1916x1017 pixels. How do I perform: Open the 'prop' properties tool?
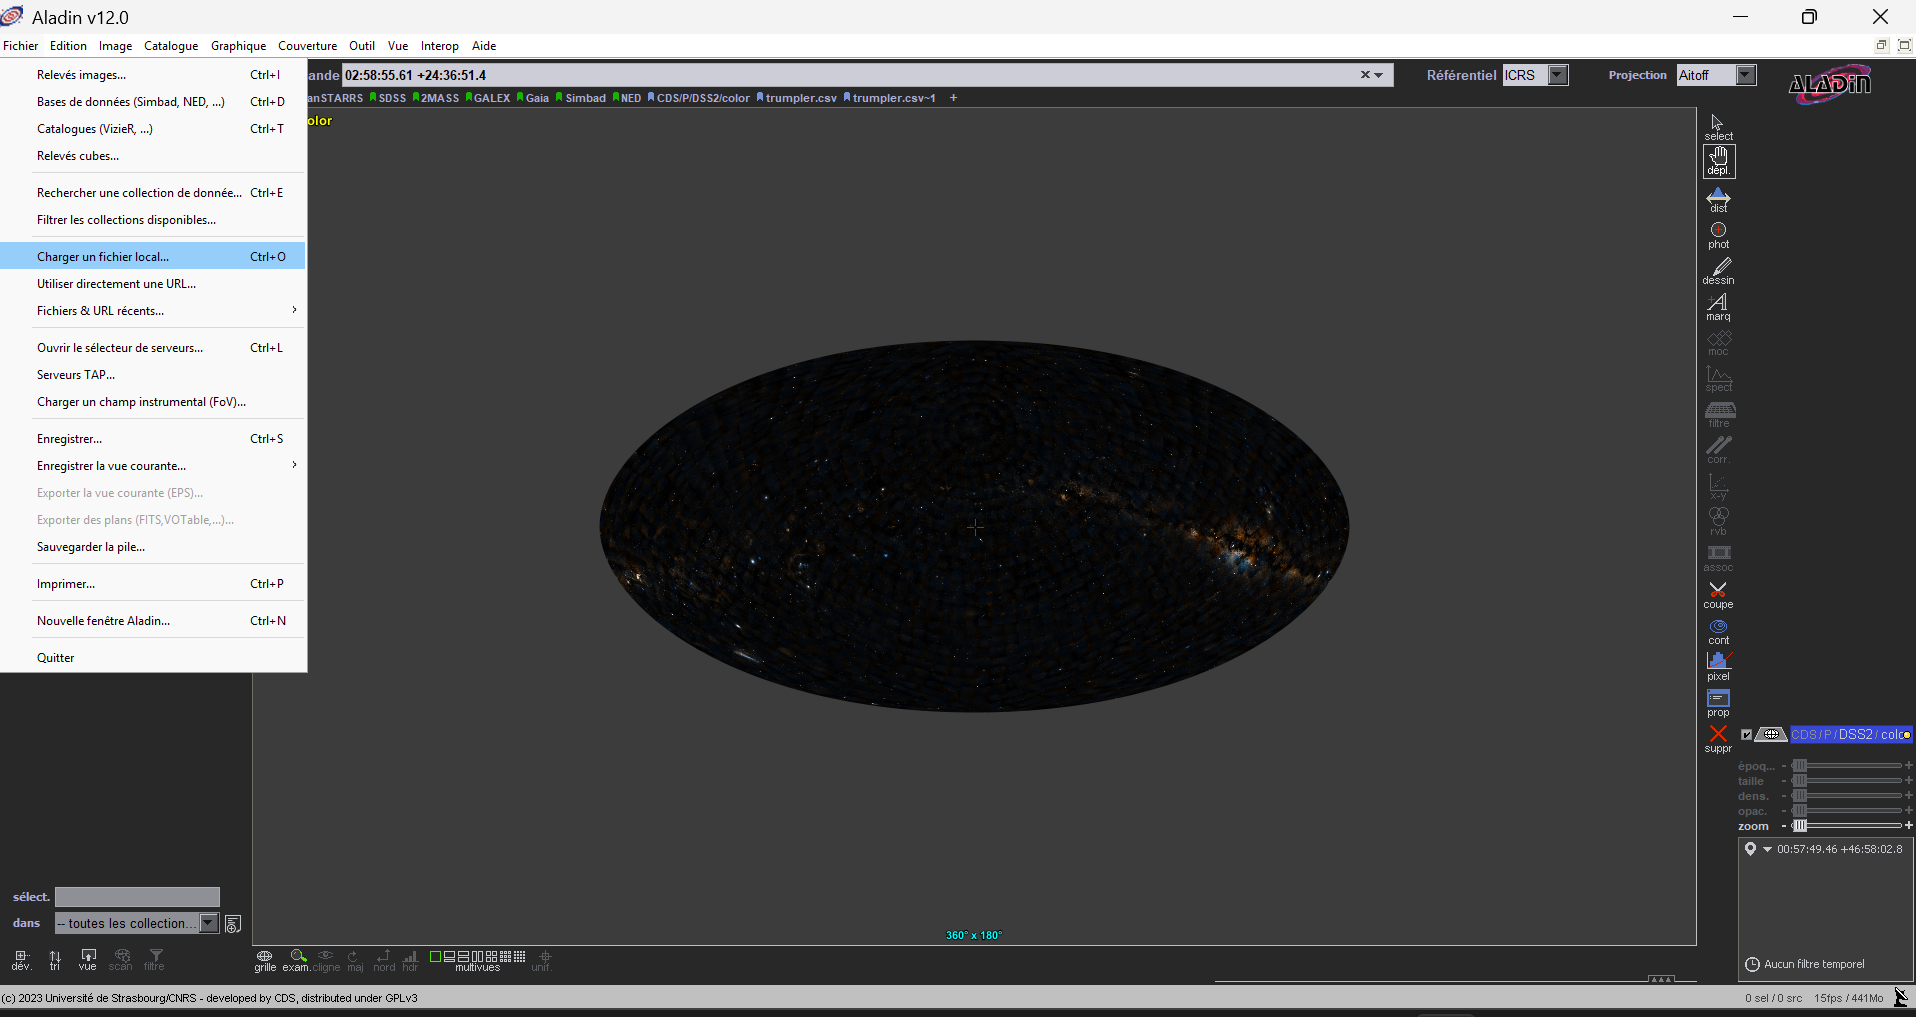click(1718, 703)
